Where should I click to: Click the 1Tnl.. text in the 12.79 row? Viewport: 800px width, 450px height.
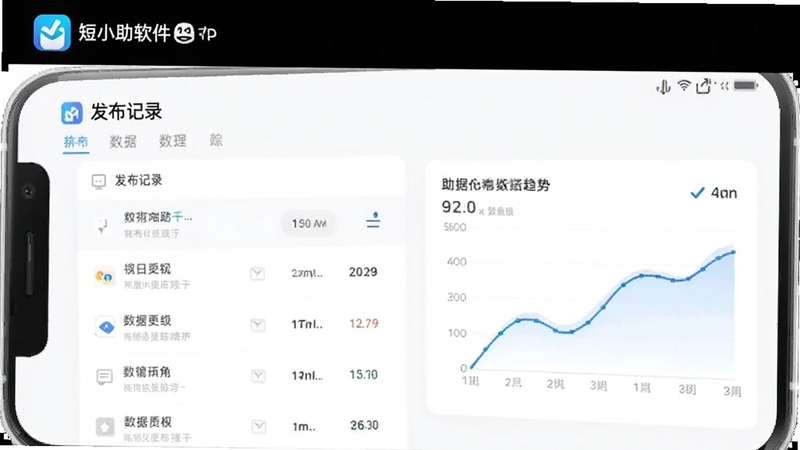(x=307, y=324)
